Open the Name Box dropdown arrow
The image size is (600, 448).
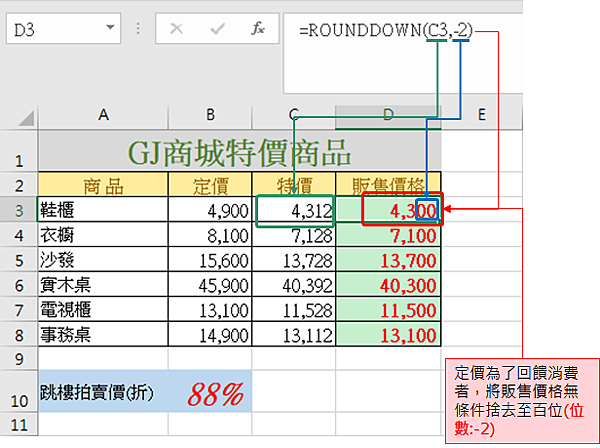[x=110, y=28]
